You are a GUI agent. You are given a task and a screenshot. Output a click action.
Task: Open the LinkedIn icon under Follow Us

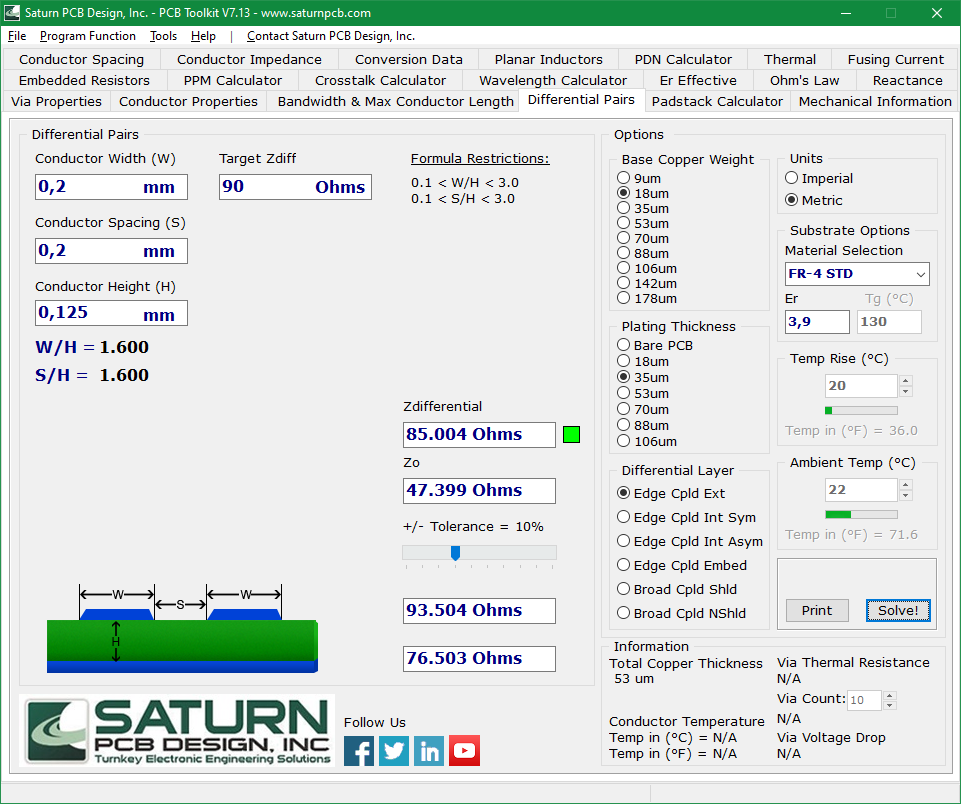(x=429, y=751)
